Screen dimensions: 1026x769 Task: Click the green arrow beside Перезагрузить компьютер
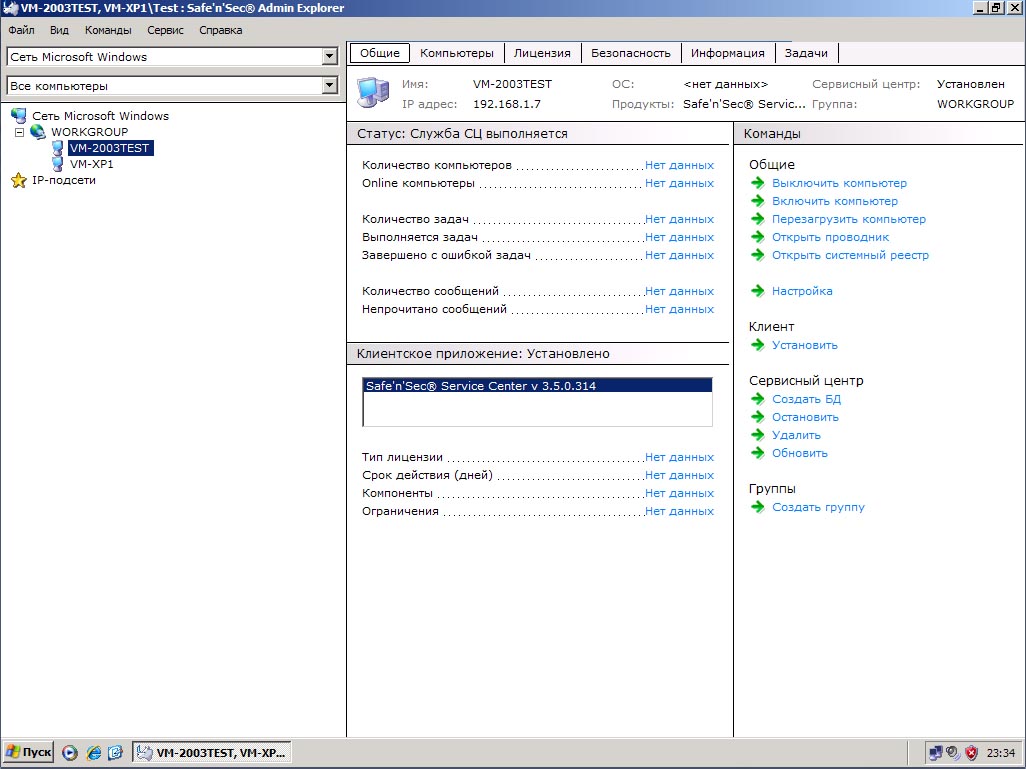[x=758, y=219]
